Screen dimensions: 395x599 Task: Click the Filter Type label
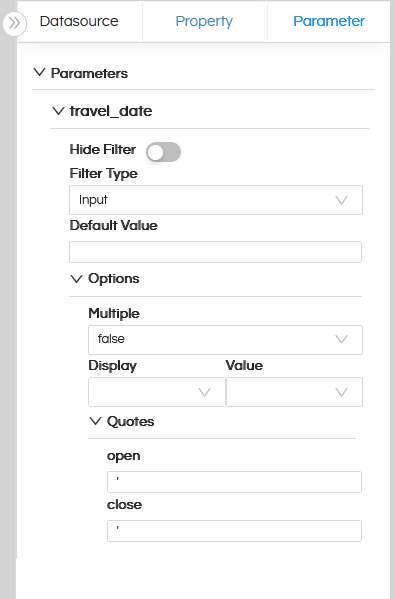click(104, 173)
